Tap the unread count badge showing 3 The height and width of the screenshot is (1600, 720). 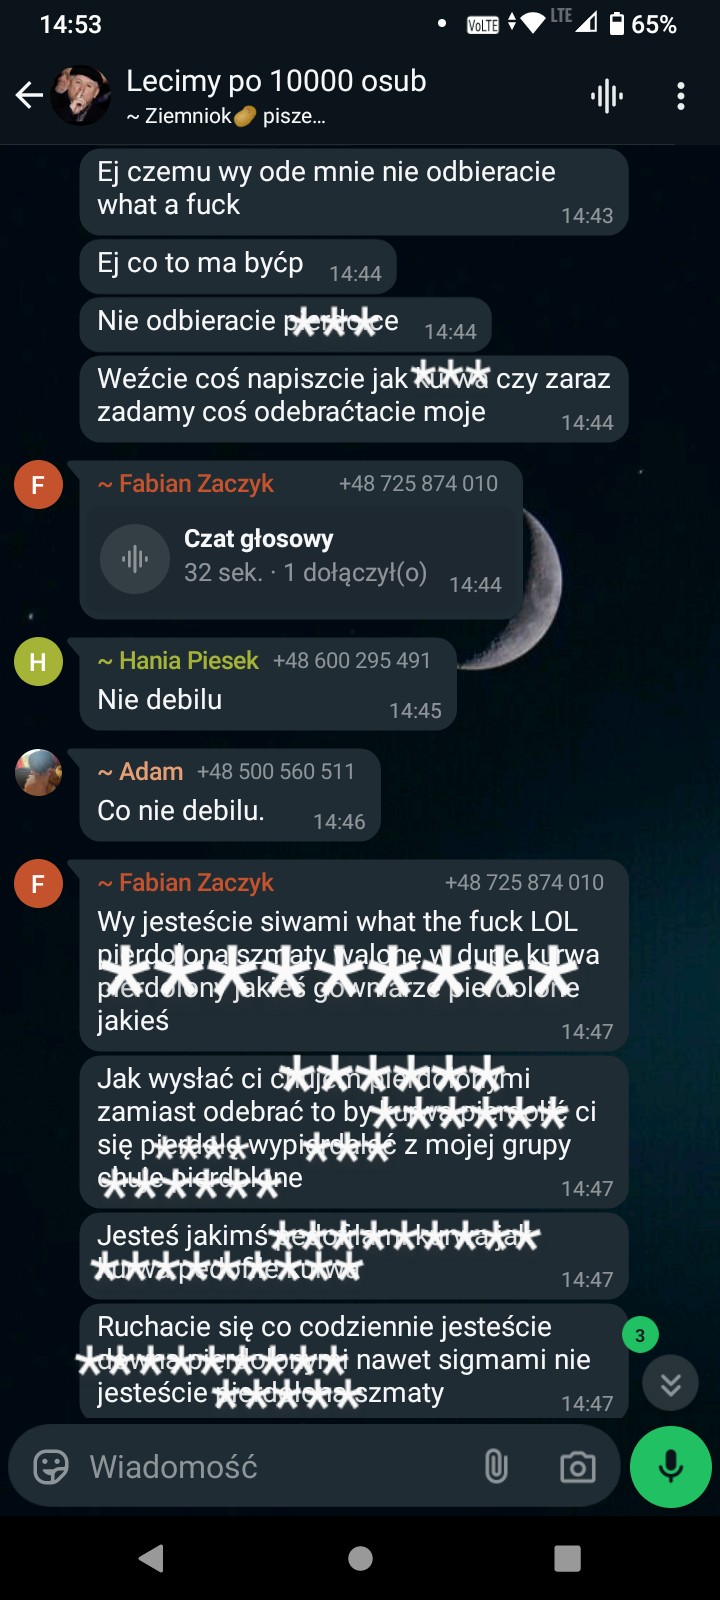640,1335
